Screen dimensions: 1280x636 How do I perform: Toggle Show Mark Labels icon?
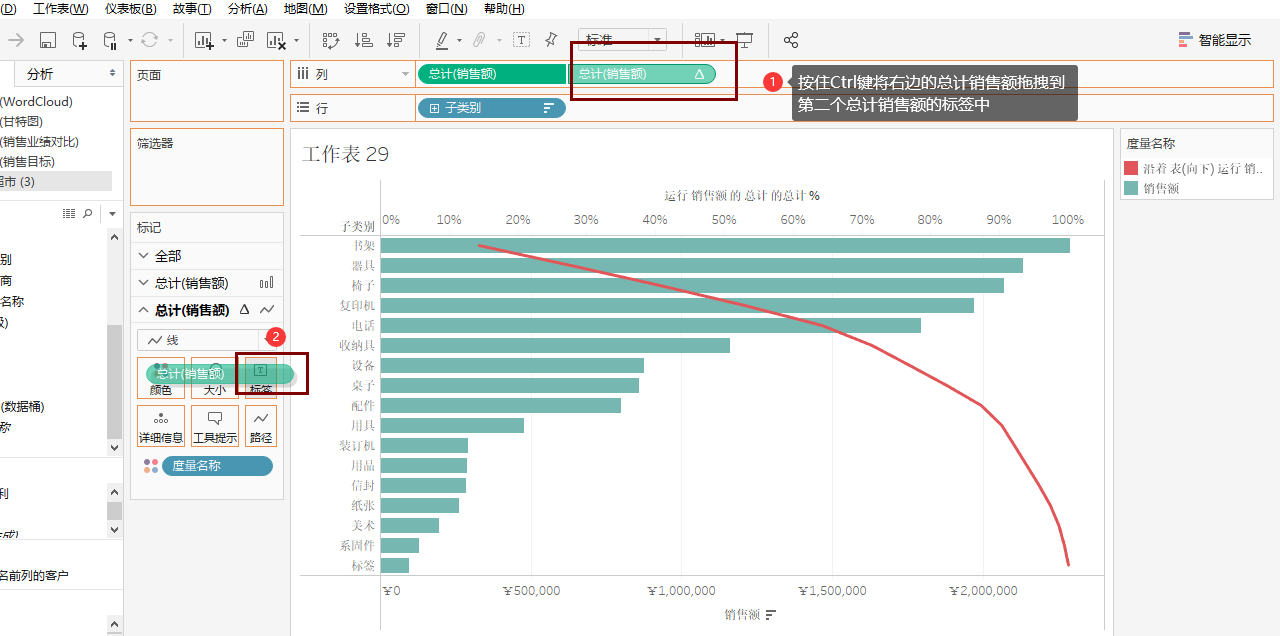(x=521, y=40)
